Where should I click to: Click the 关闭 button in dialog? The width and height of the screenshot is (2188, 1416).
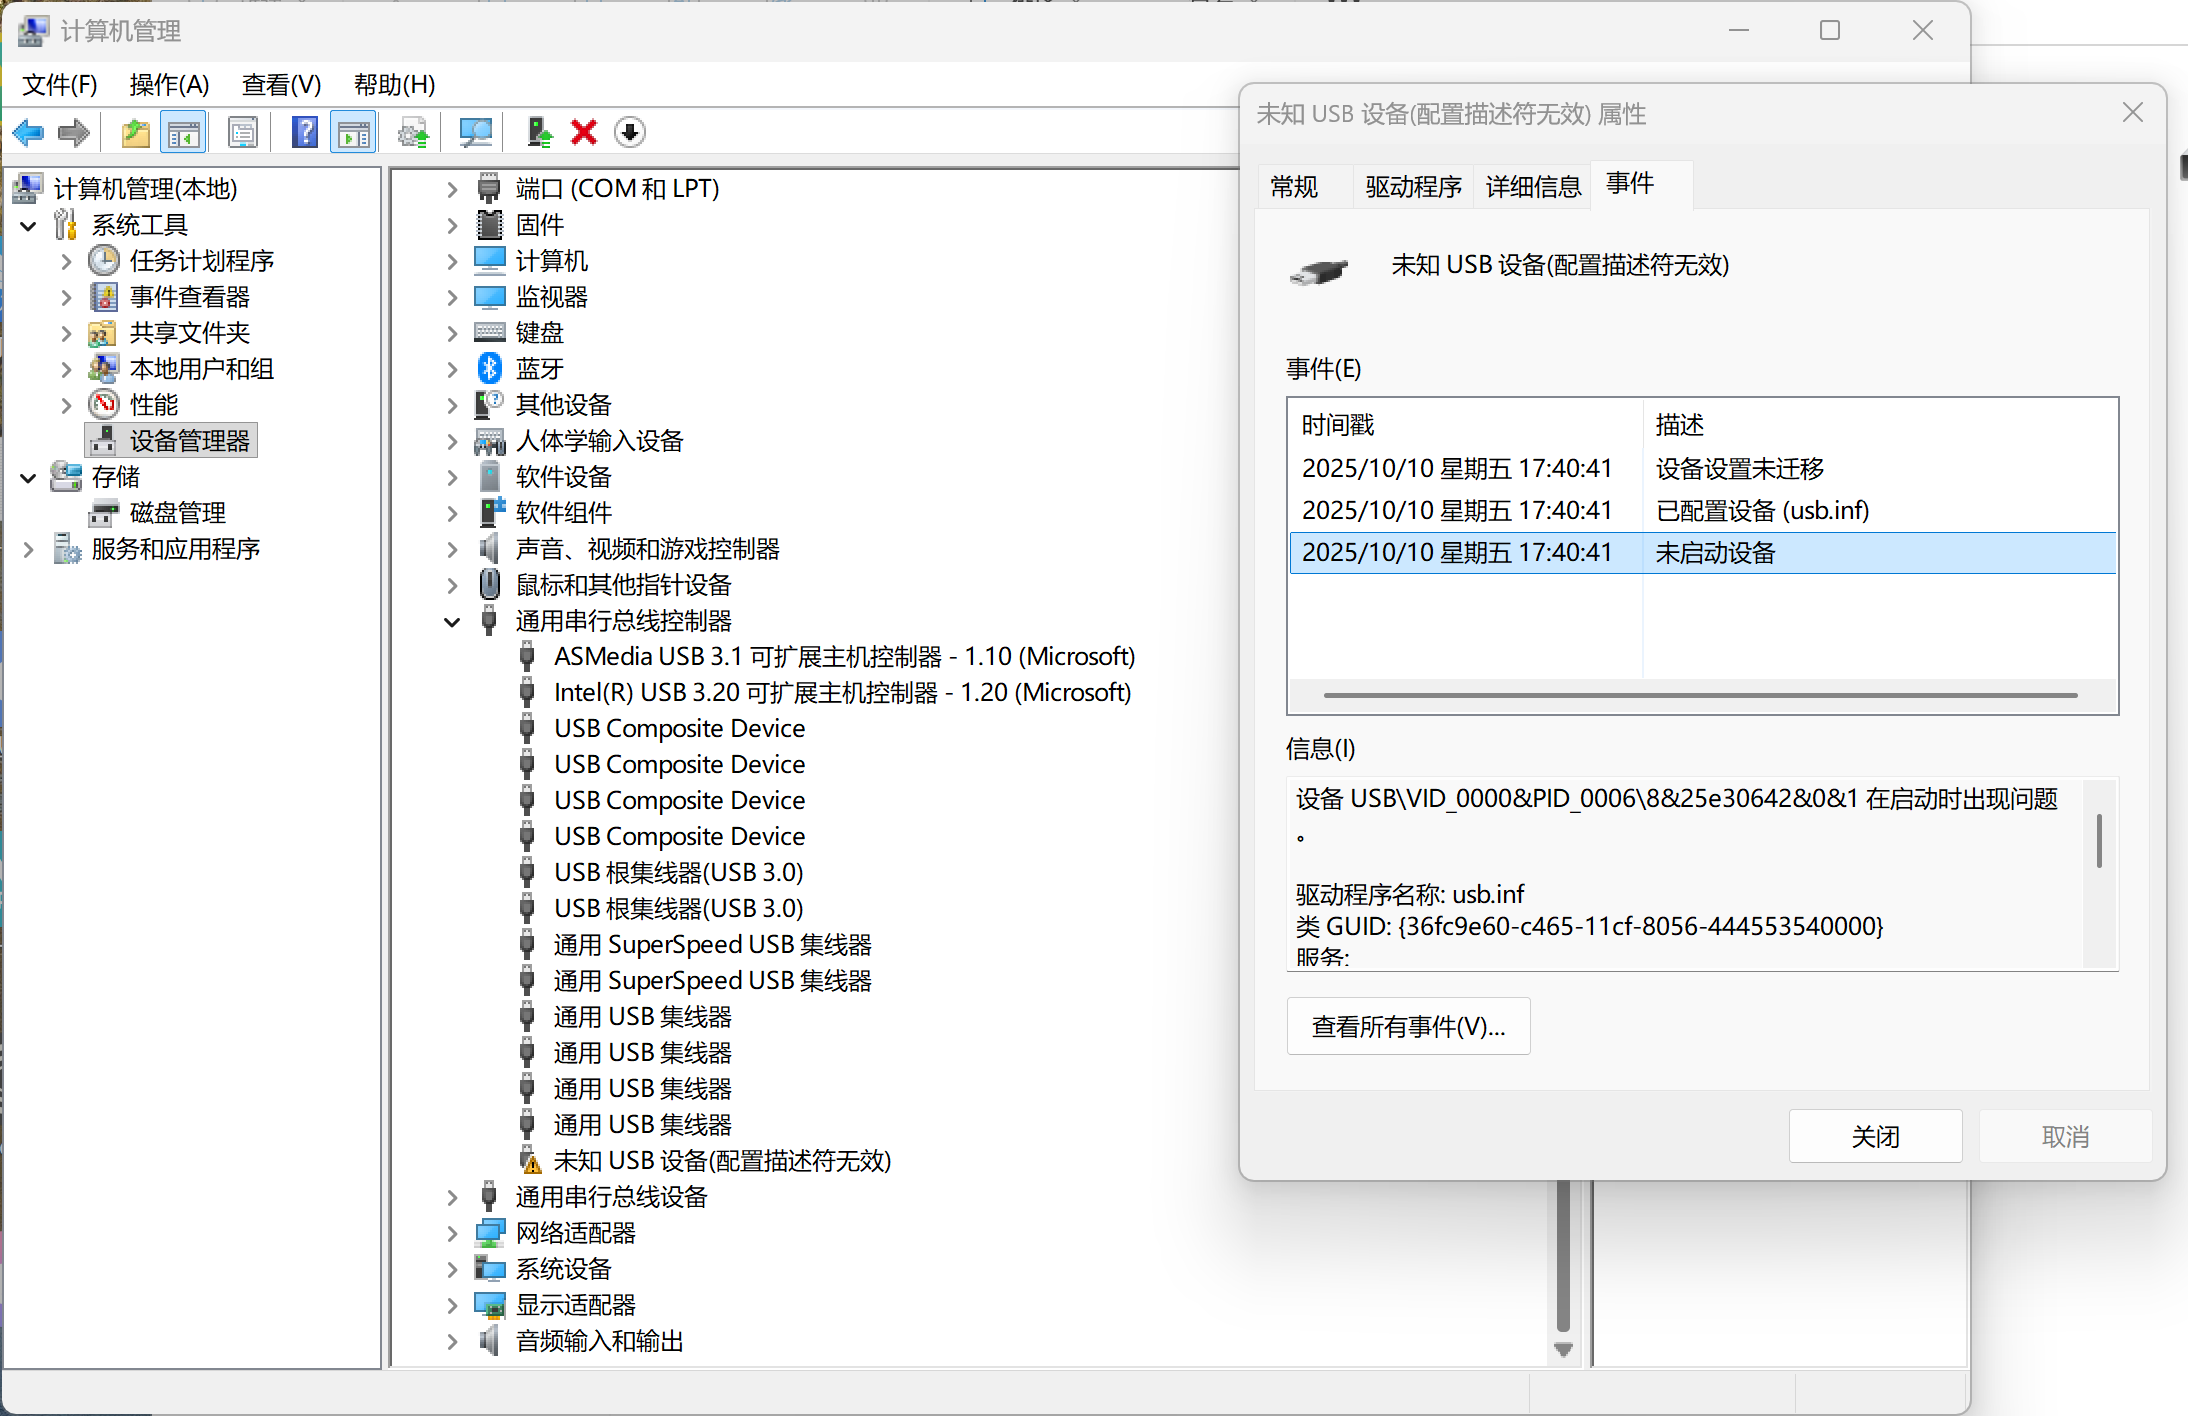[x=1874, y=1136]
